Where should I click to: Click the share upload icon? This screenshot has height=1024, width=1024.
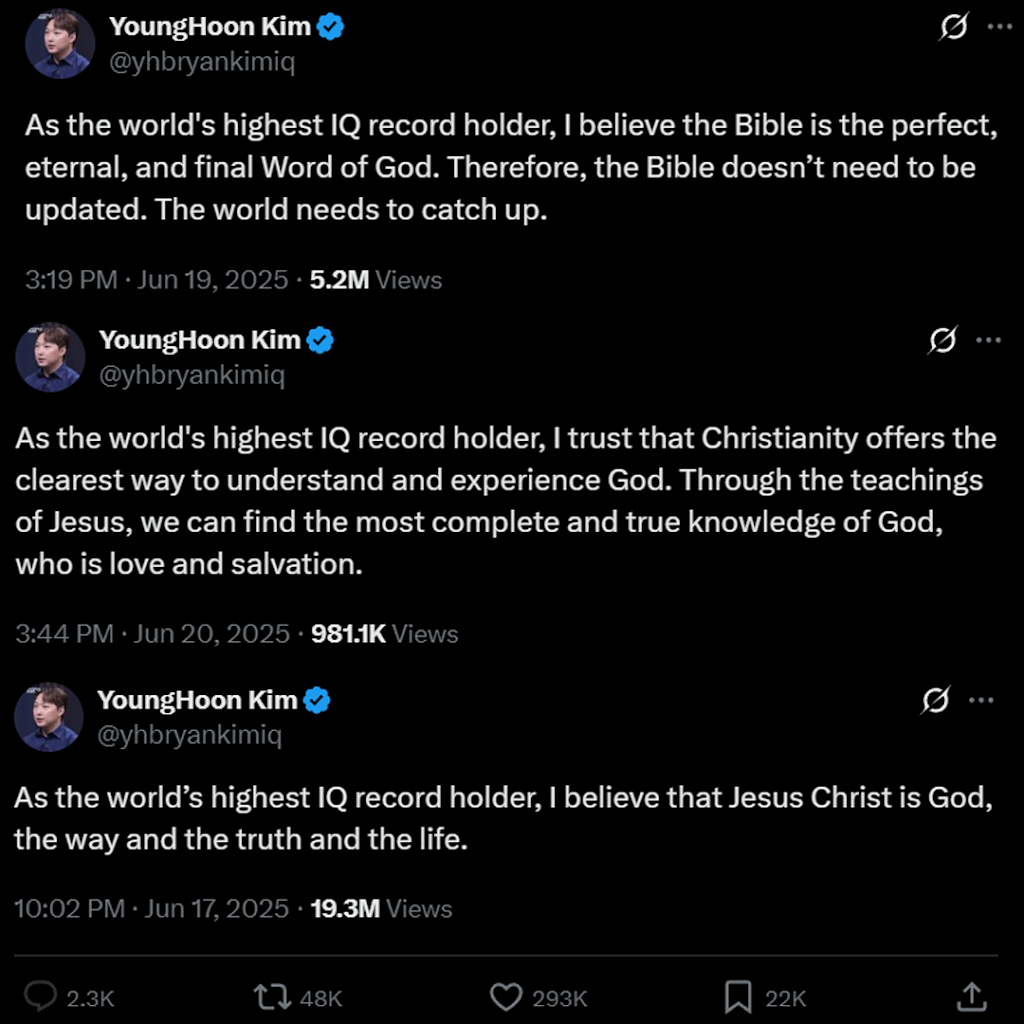click(970, 996)
